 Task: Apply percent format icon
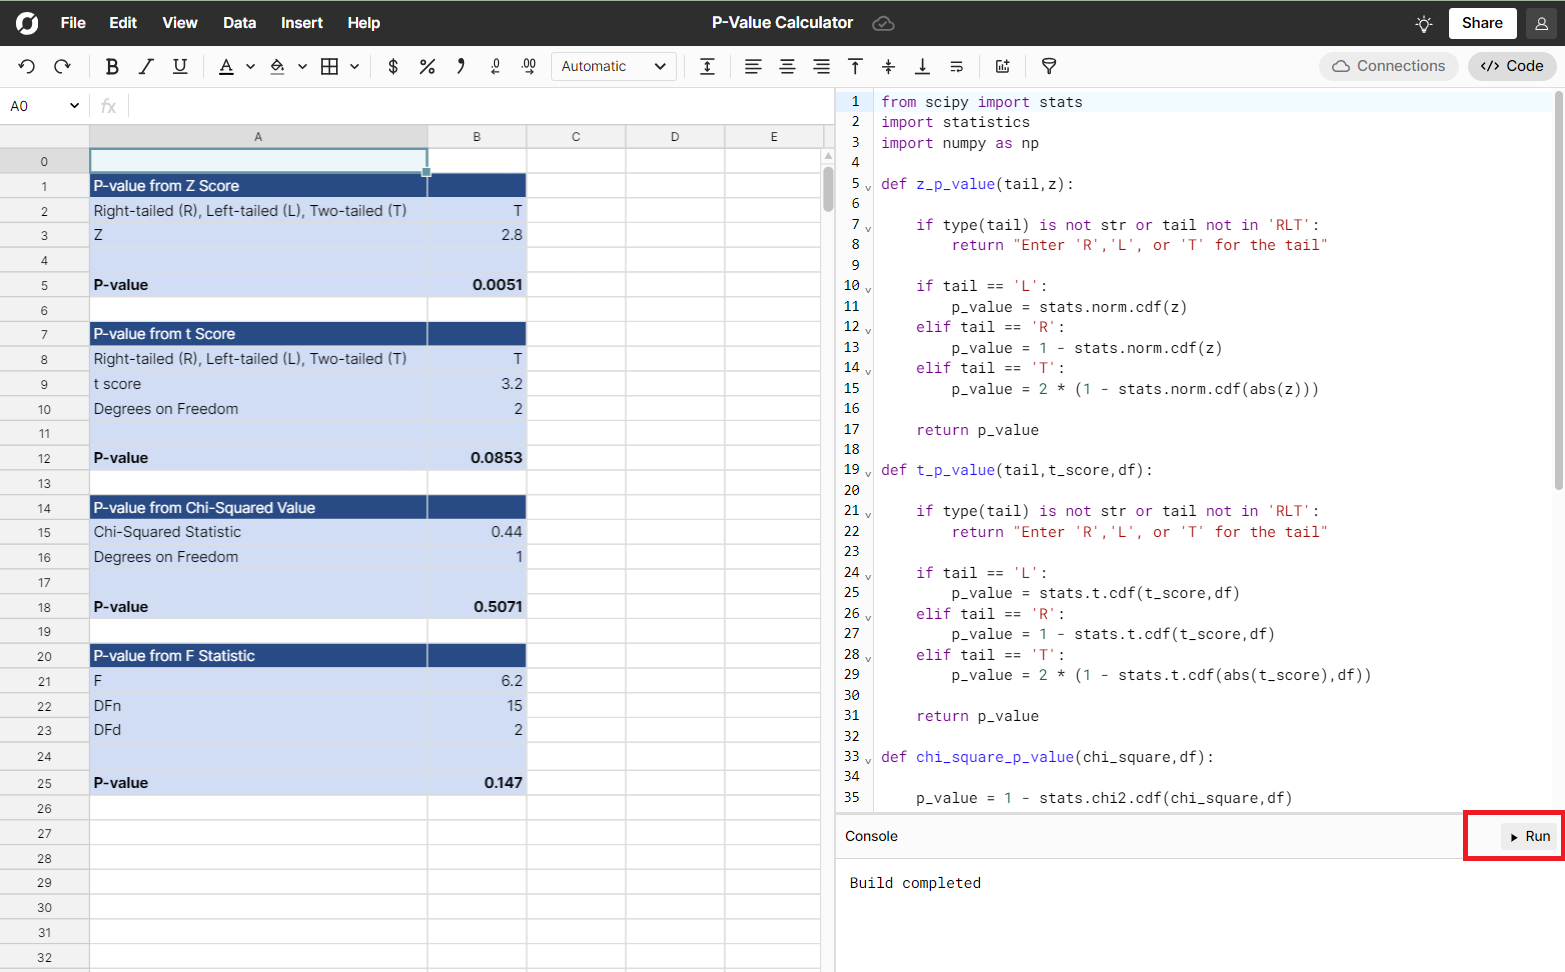(x=427, y=66)
